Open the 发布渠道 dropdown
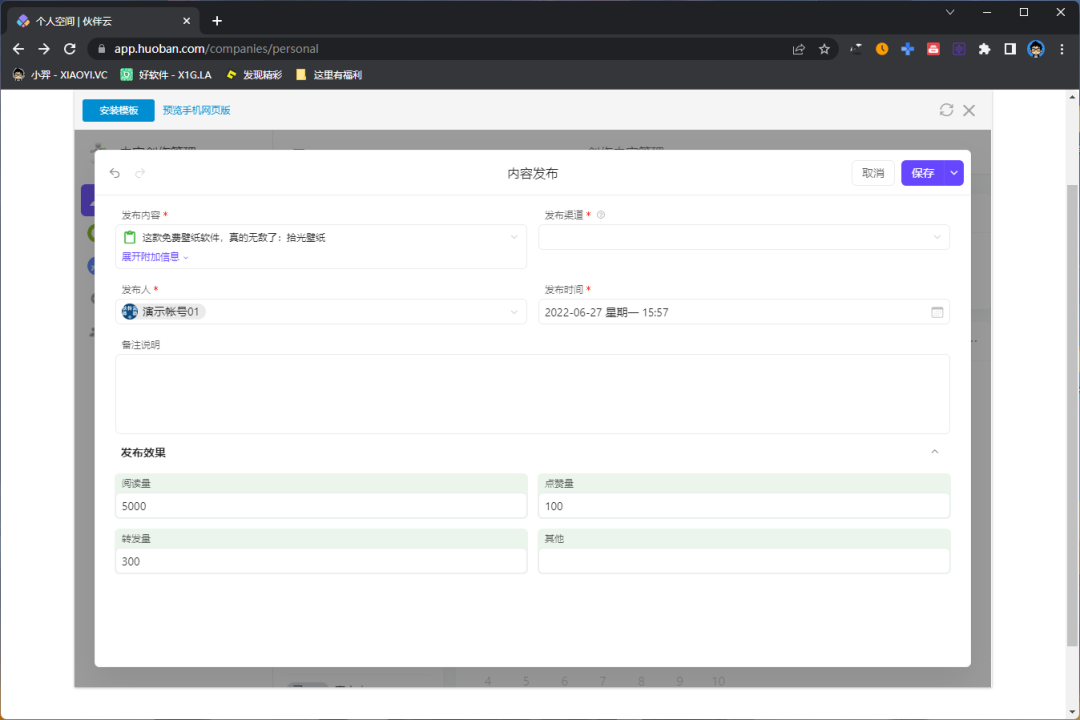Image resolution: width=1080 pixels, height=720 pixels. point(938,237)
